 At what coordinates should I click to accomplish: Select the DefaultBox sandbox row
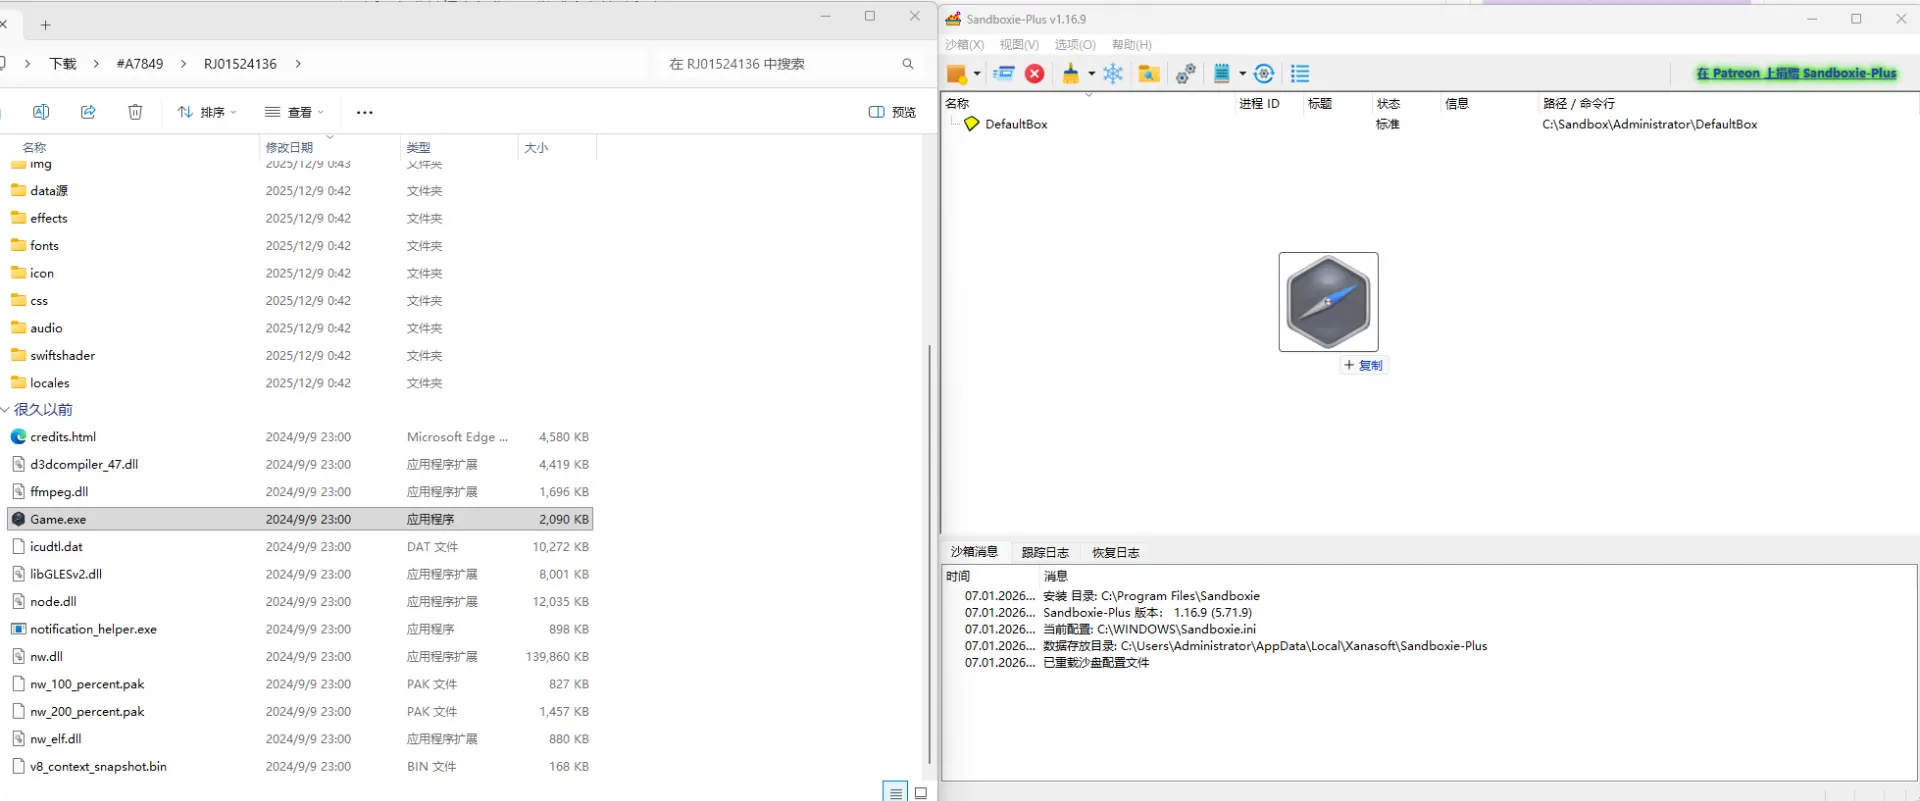1429,124
